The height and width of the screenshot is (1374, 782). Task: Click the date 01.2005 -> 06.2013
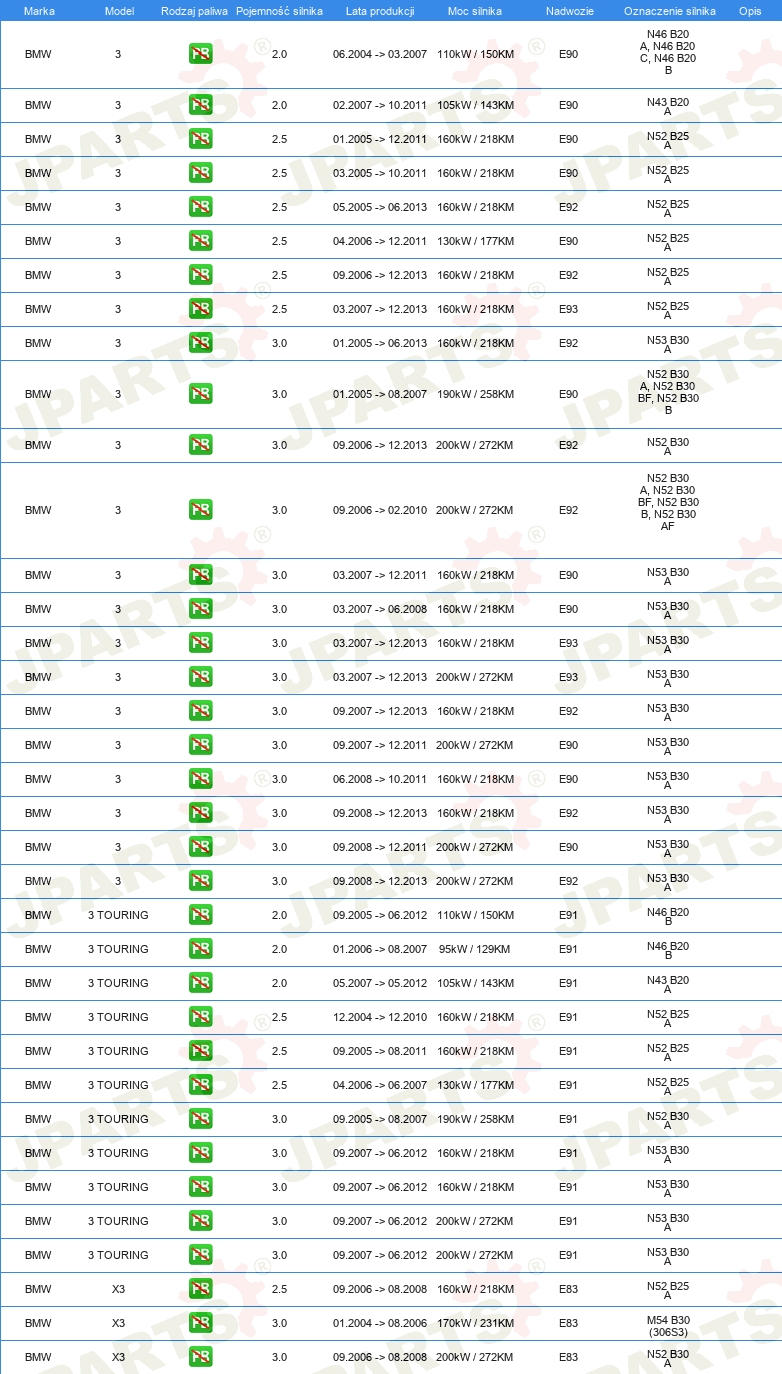[380, 343]
